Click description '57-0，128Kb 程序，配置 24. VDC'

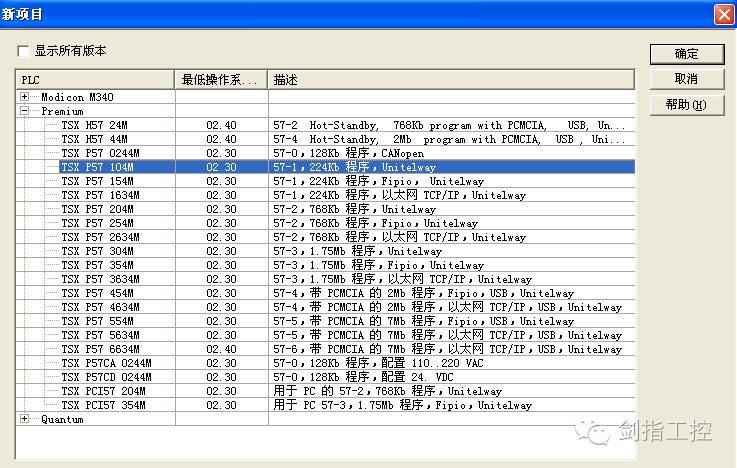point(363,377)
